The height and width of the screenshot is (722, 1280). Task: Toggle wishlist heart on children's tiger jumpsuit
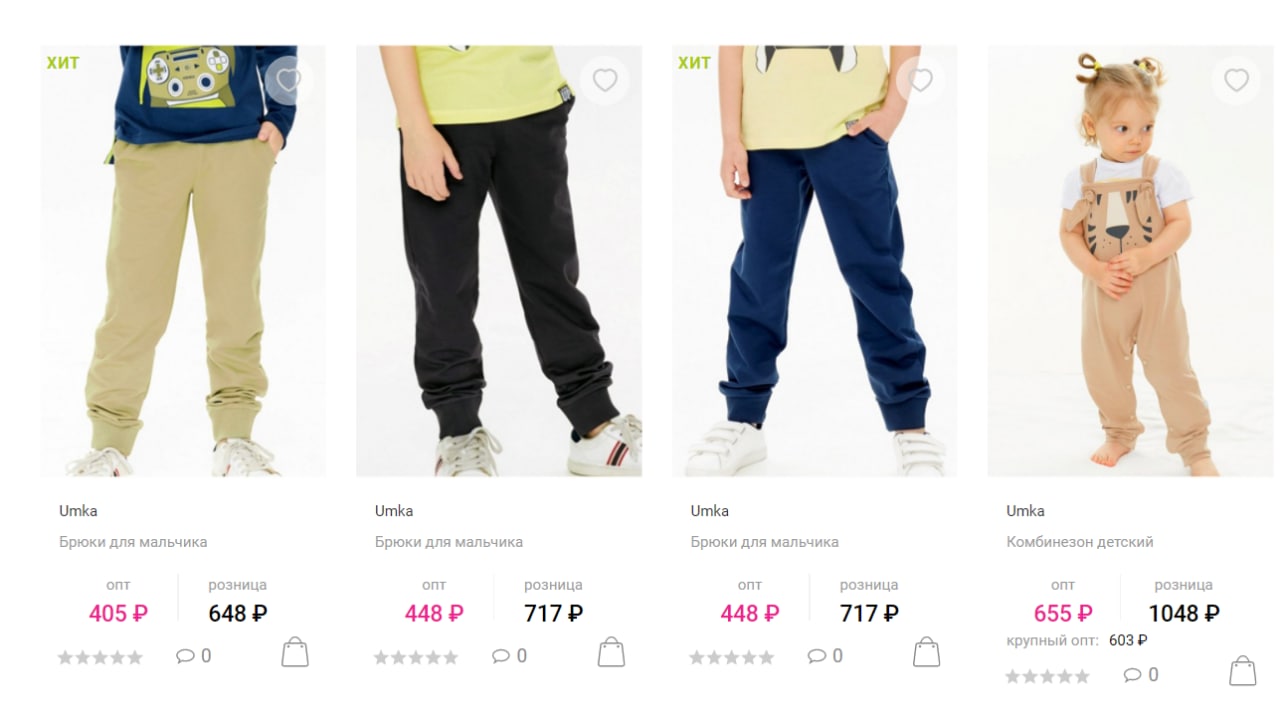[x=1236, y=80]
